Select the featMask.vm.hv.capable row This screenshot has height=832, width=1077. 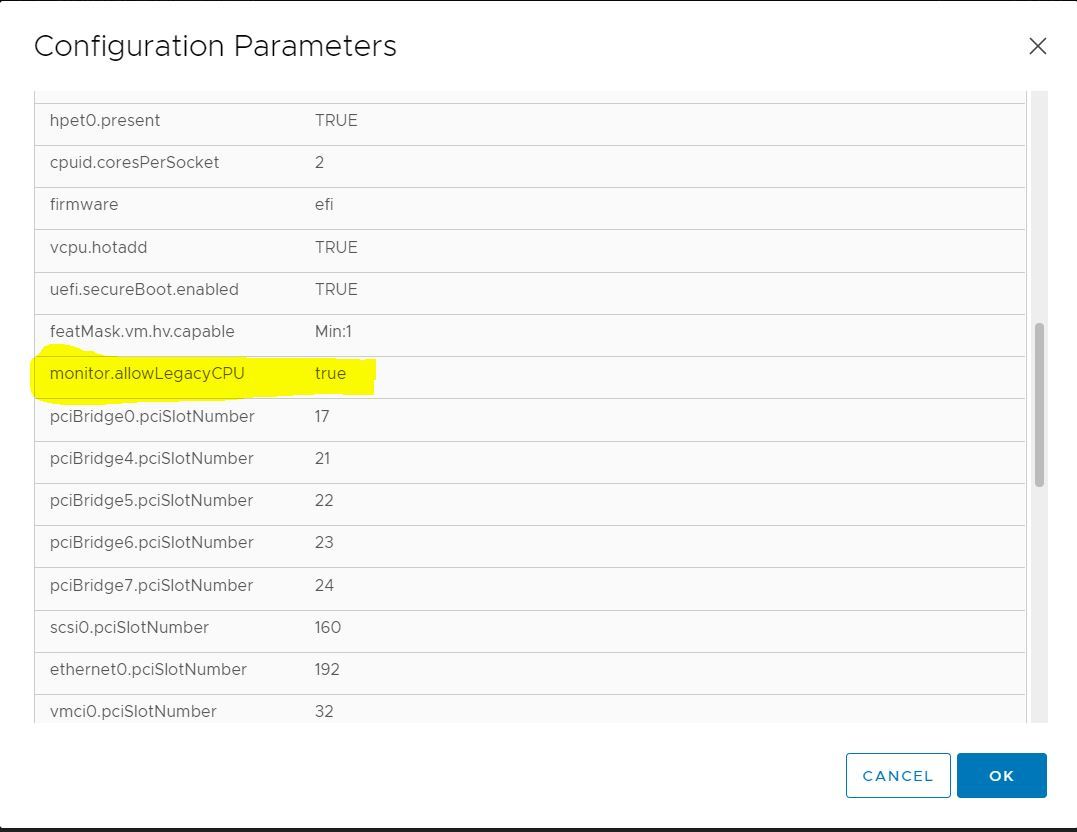(x=142, y=332)
